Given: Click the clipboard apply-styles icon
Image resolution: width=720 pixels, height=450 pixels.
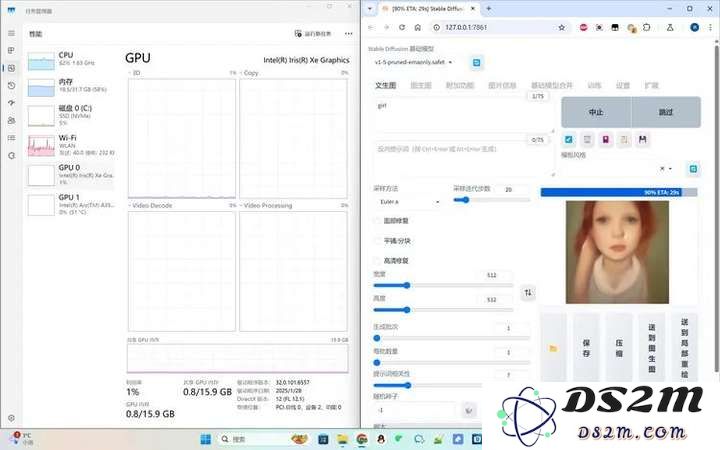Looking at the screenshot, I should (624, 139).
